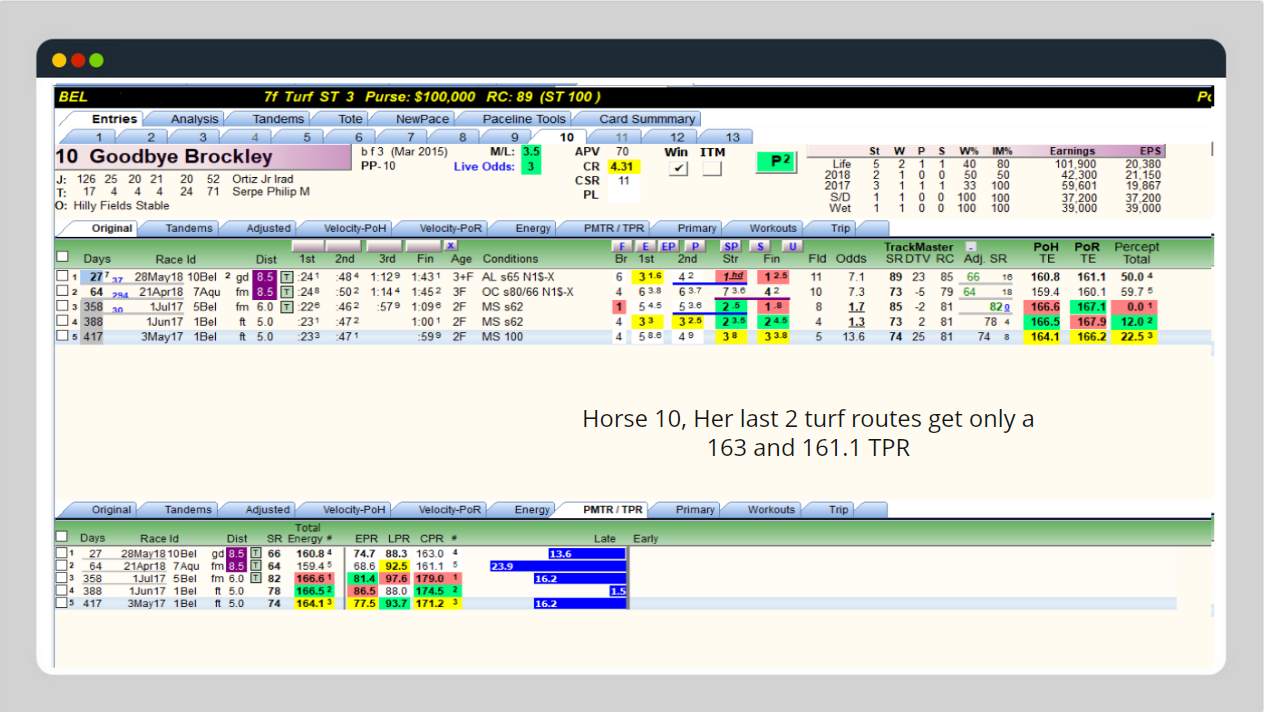Image resolution: width=1267 pixels, height=712 pixels.
Task: Click the green P2 button
Action: (x=776, y=161)
